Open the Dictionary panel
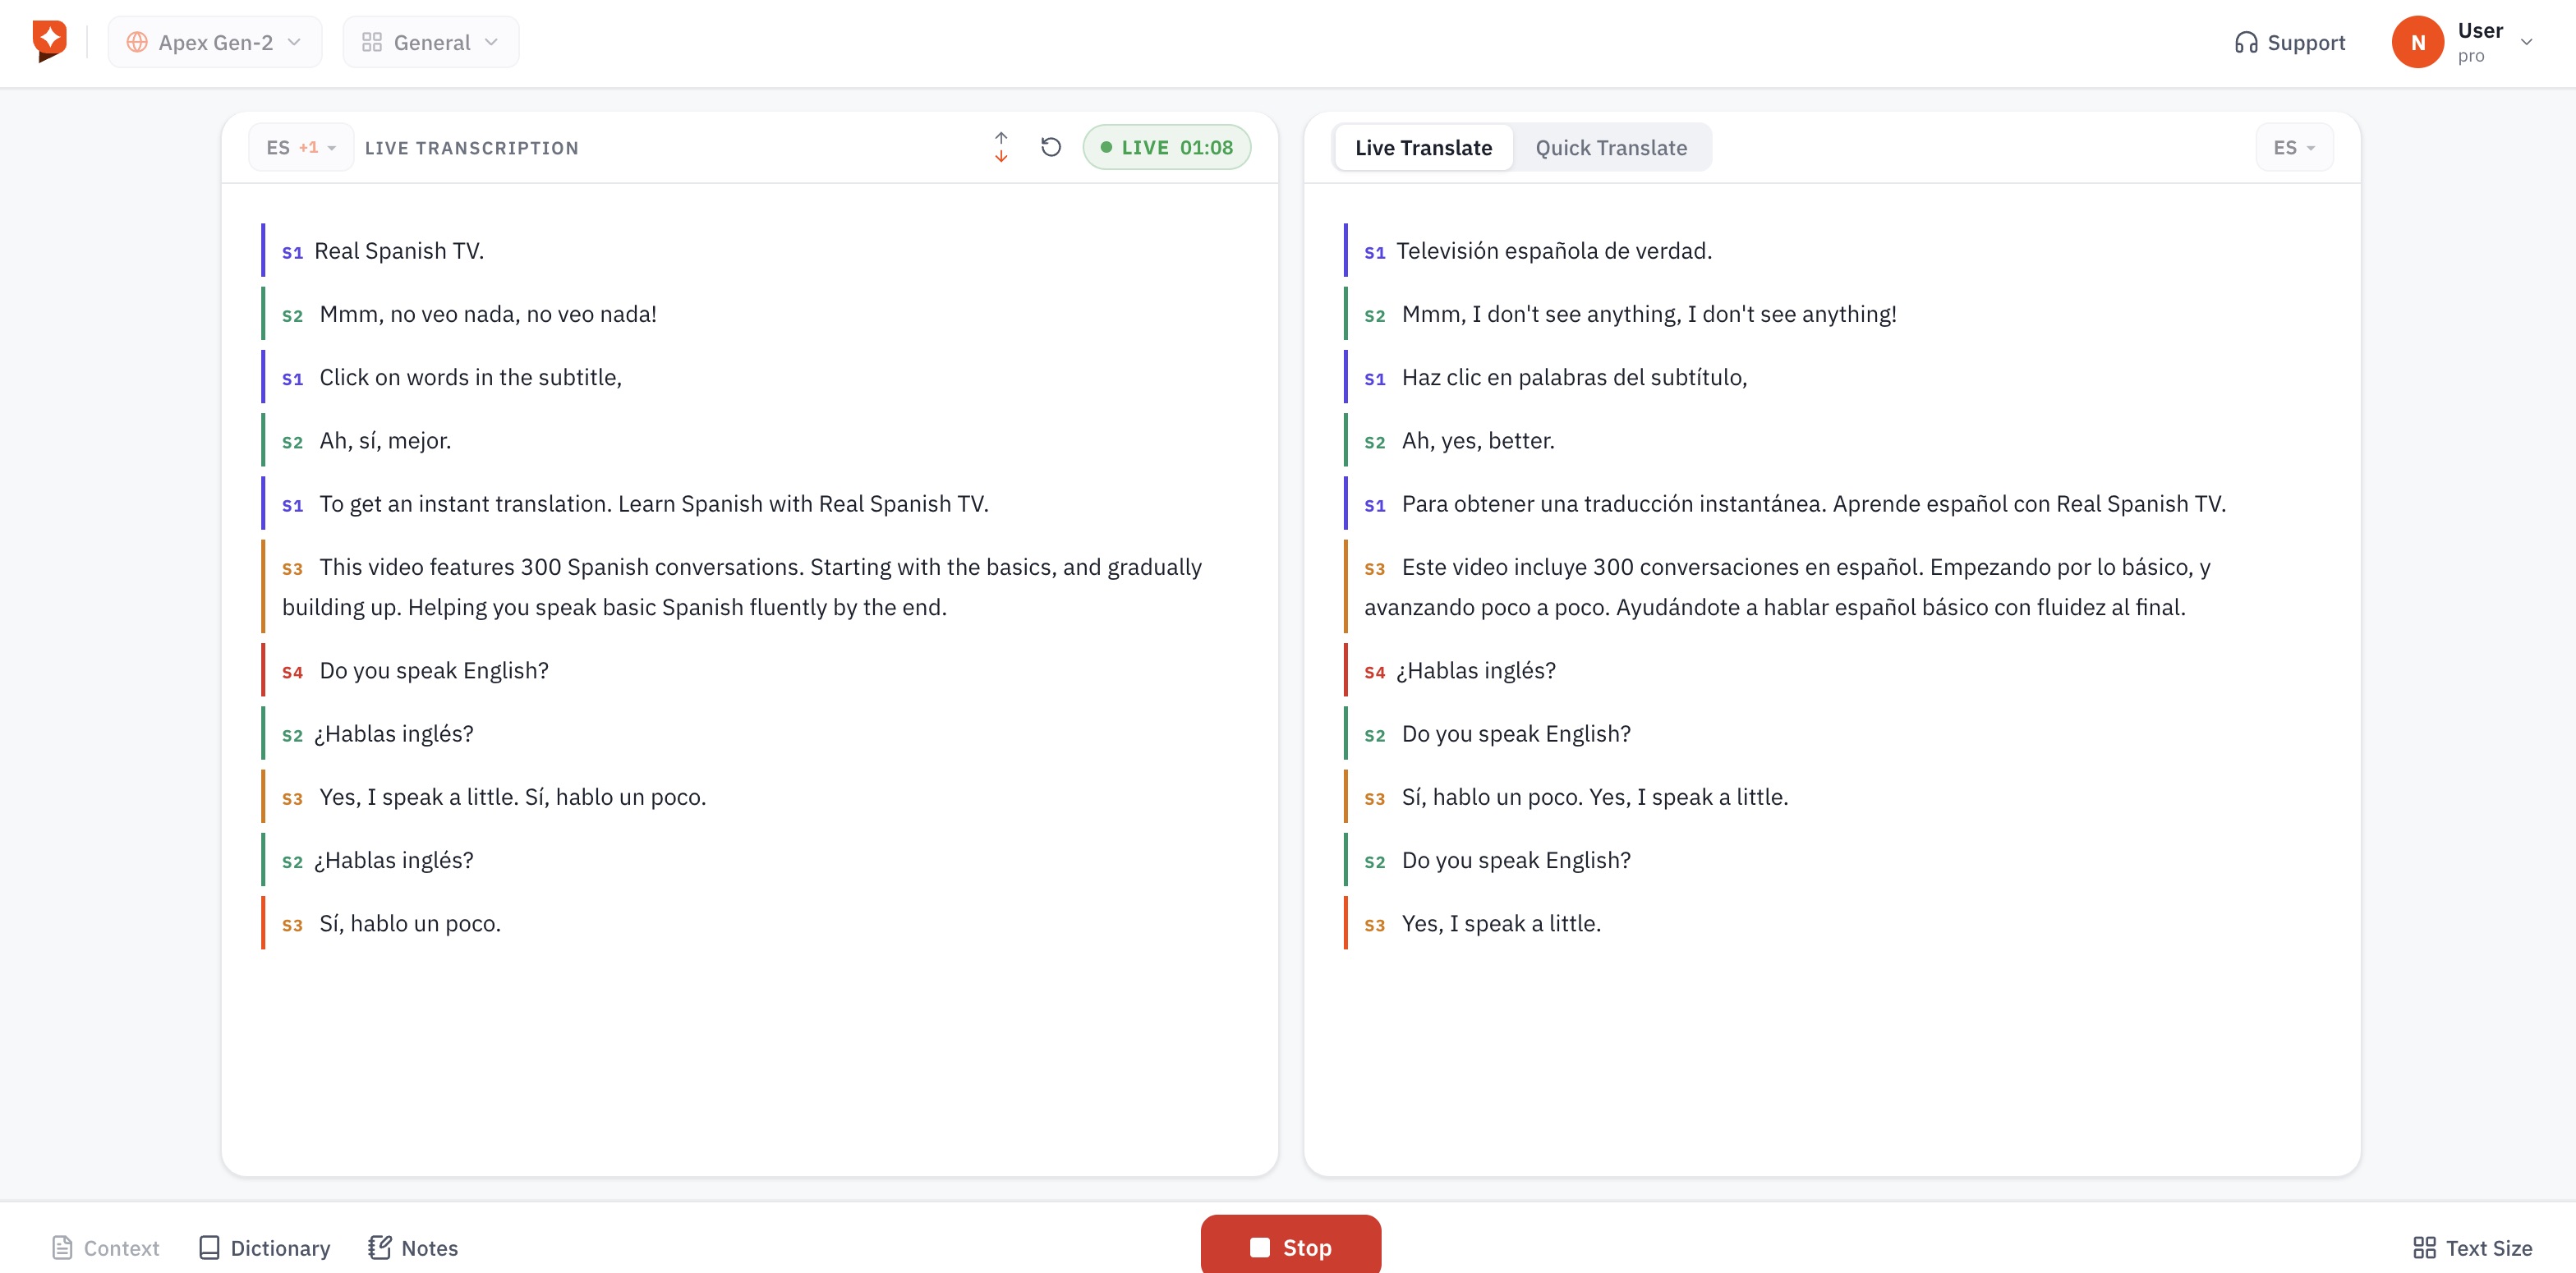Screen dimensions: 2576x1273 (264, 1247)
